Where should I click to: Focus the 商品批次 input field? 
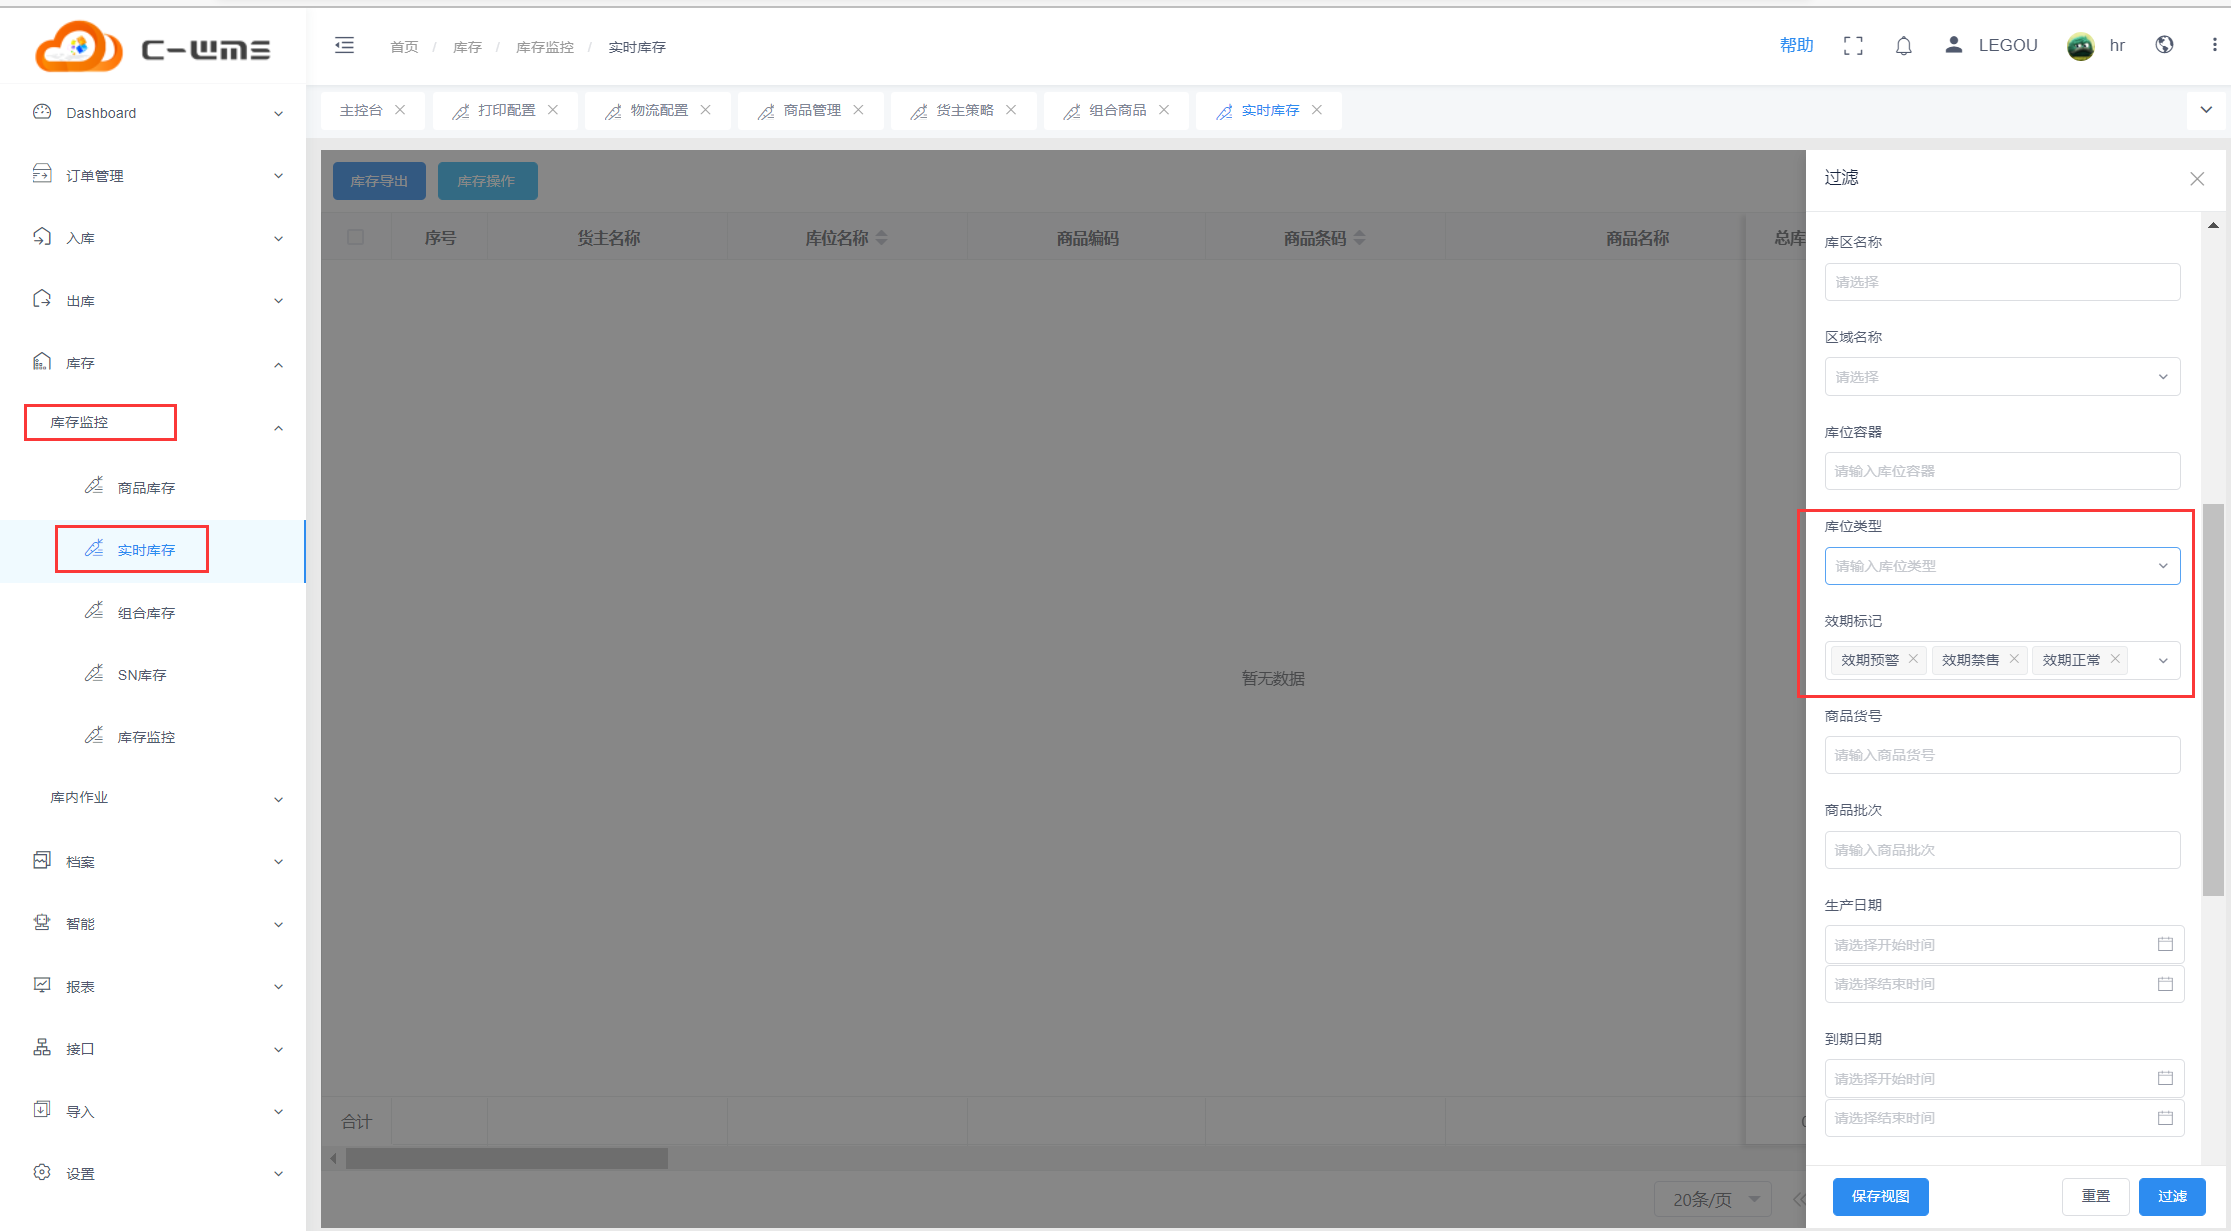[x=2002, y=850]
